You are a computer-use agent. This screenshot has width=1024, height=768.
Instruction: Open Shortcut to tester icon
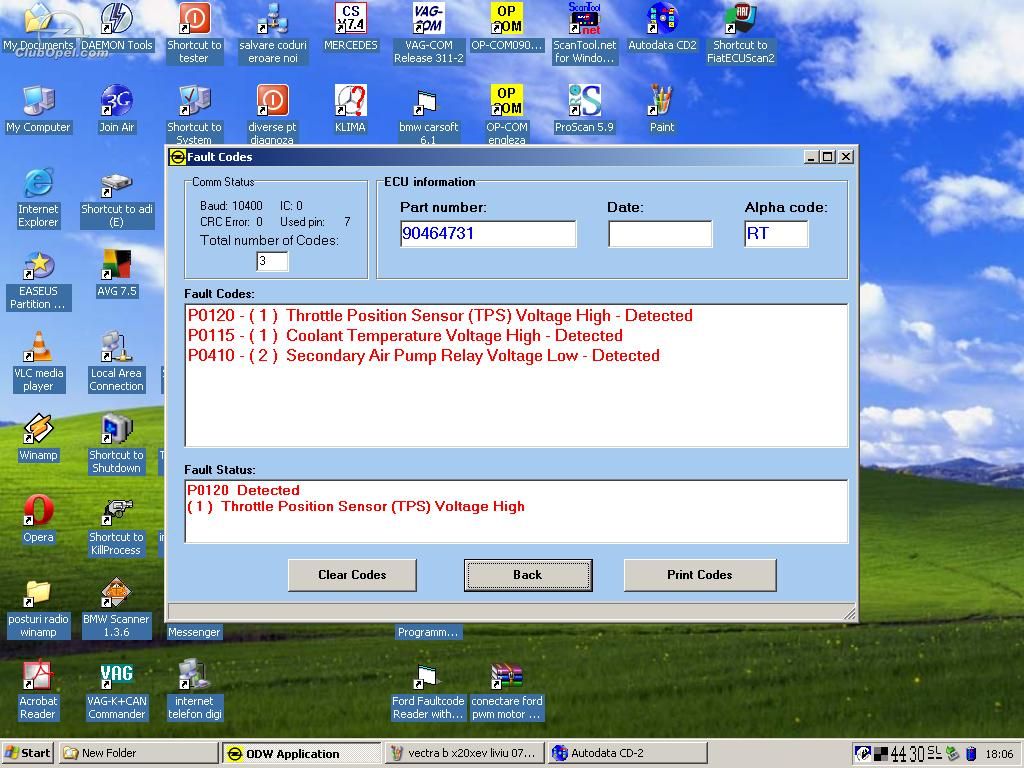(x=194, y=34)
